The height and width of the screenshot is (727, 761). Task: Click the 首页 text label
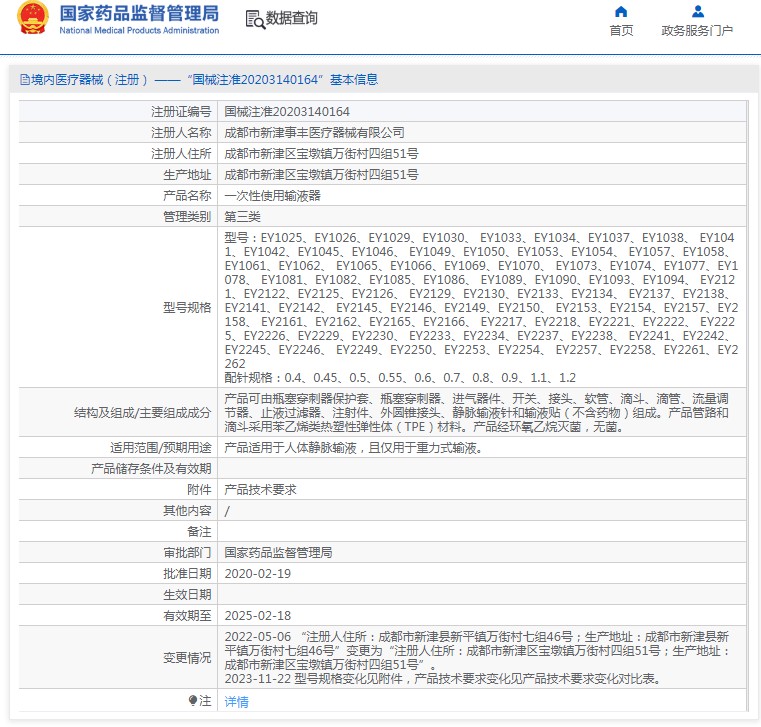click(x=621, y=31)
